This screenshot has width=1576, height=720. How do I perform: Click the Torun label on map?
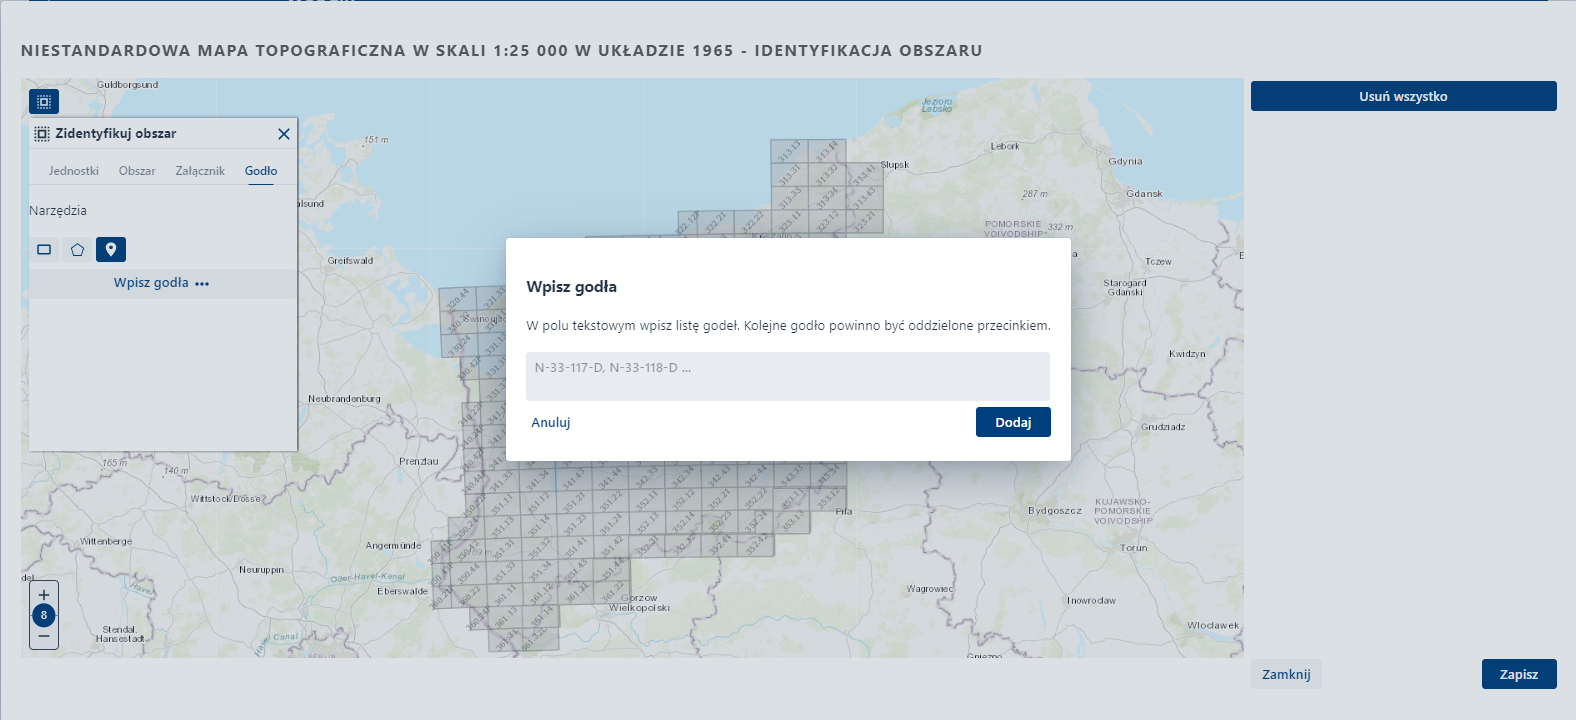click(1134, 548)
